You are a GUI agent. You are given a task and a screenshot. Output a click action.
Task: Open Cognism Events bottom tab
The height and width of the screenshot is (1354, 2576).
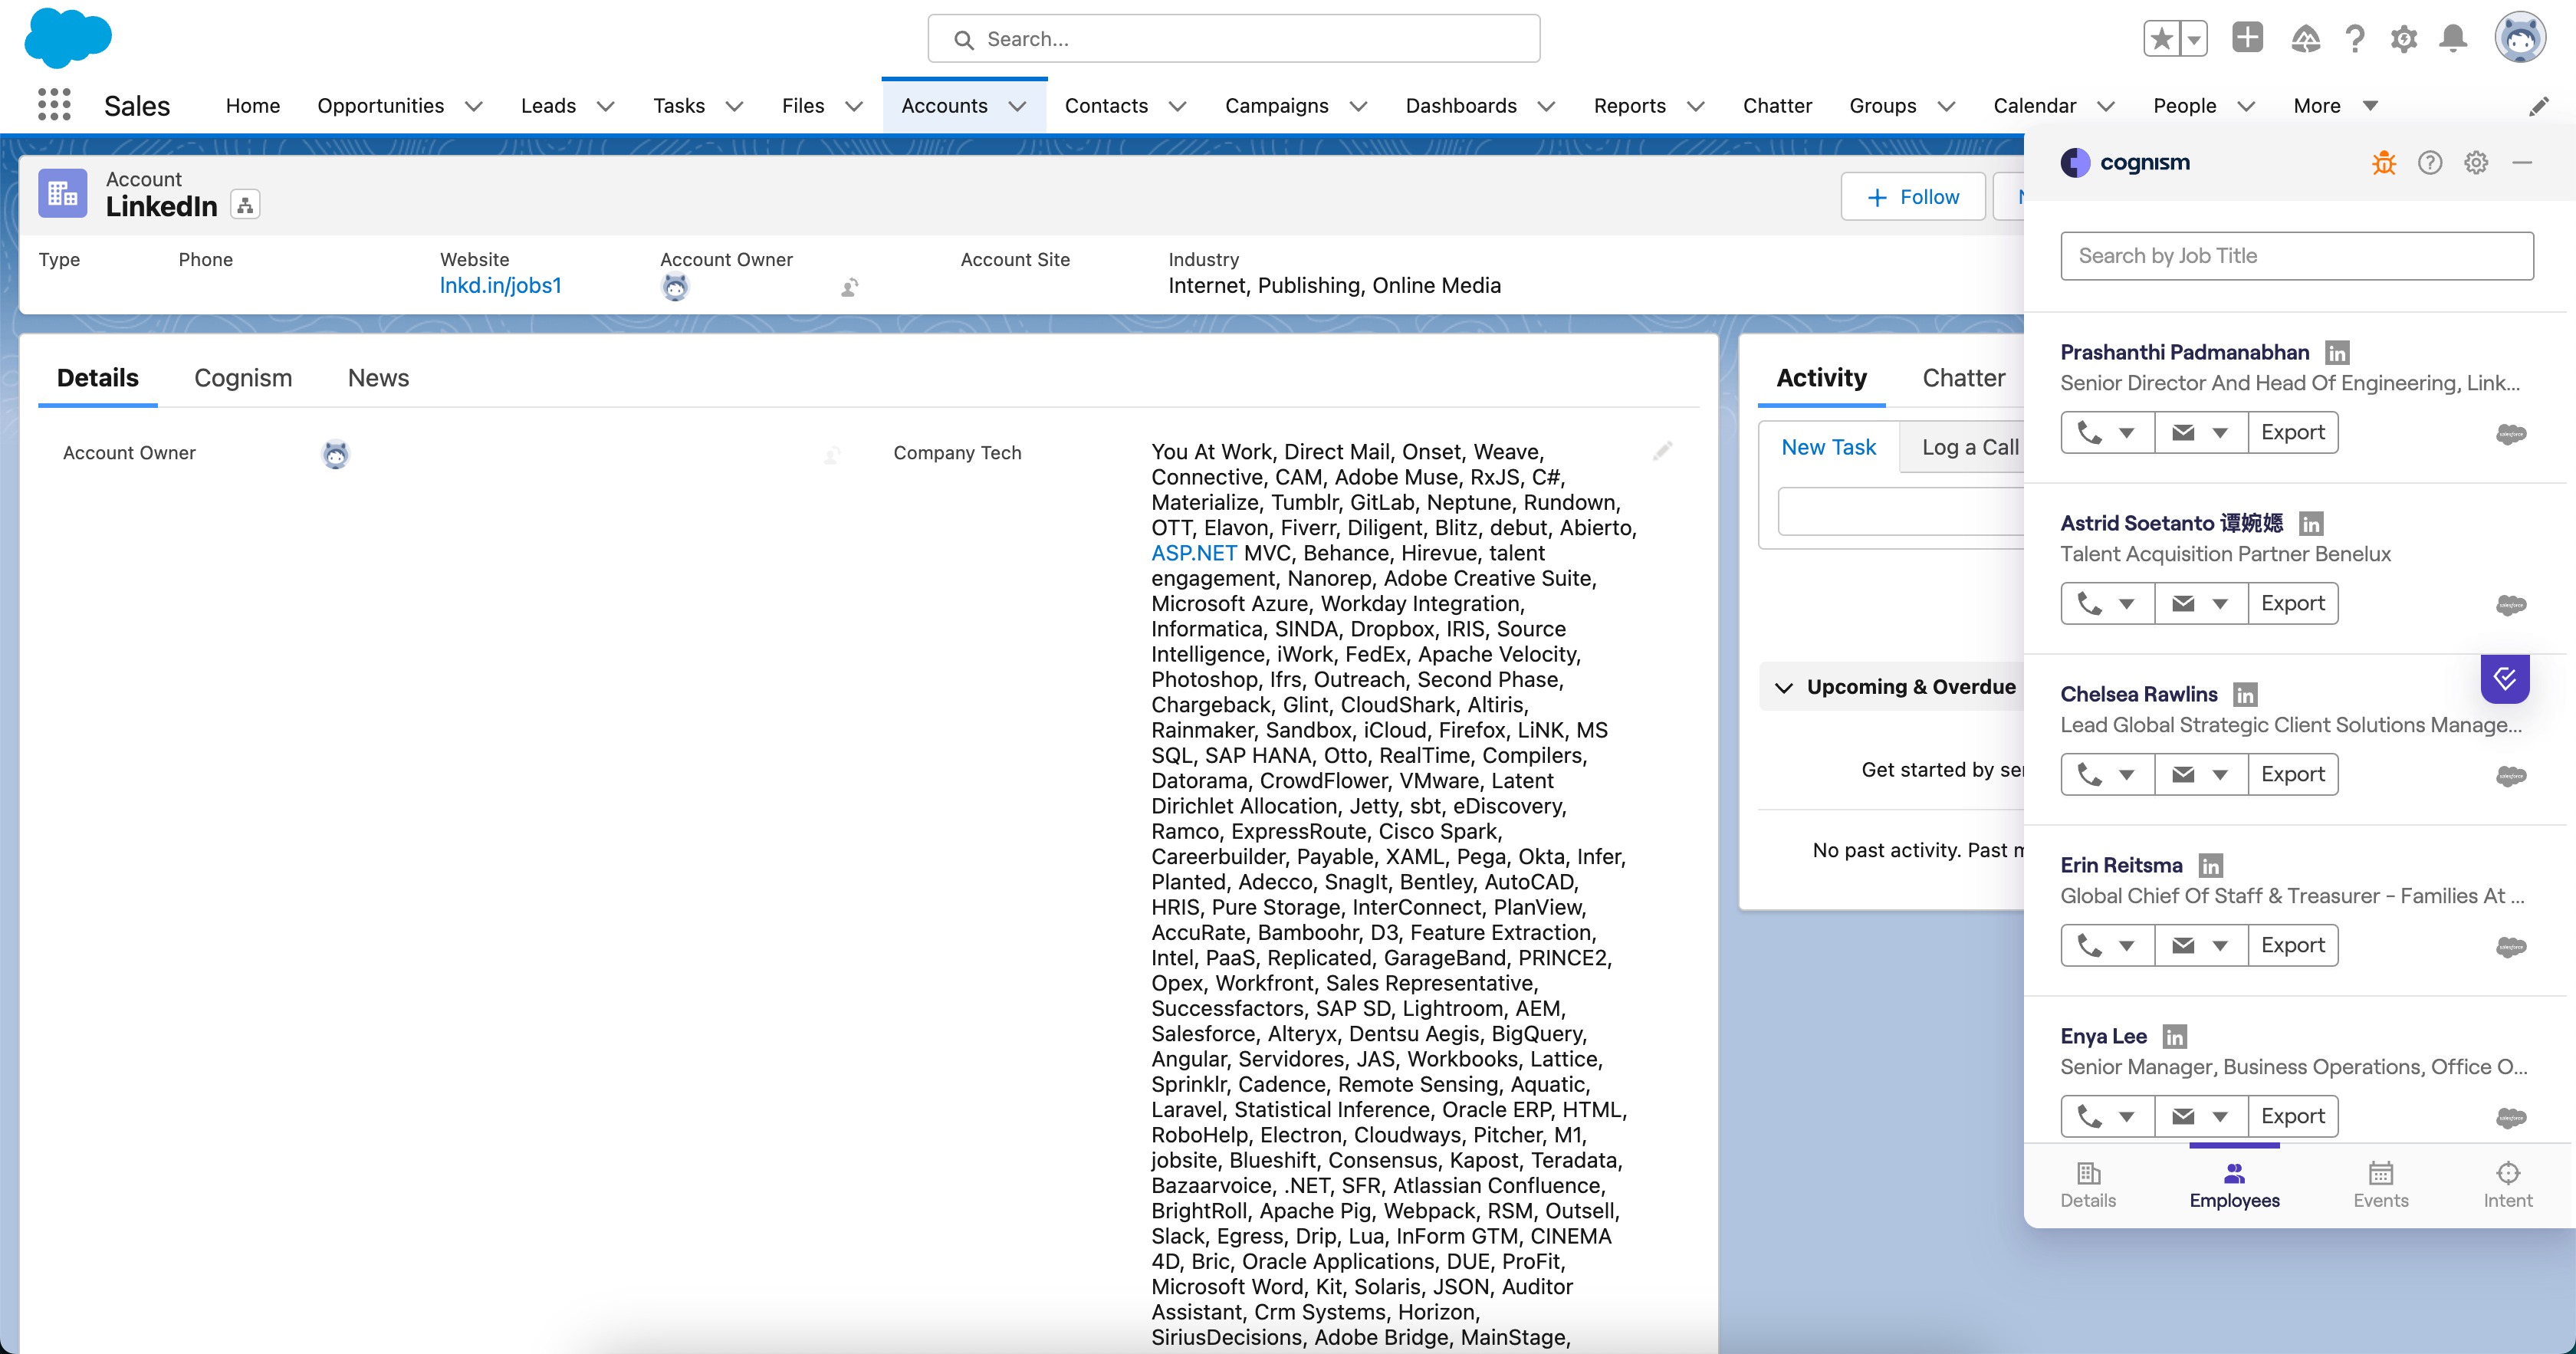point(2380,1186)
